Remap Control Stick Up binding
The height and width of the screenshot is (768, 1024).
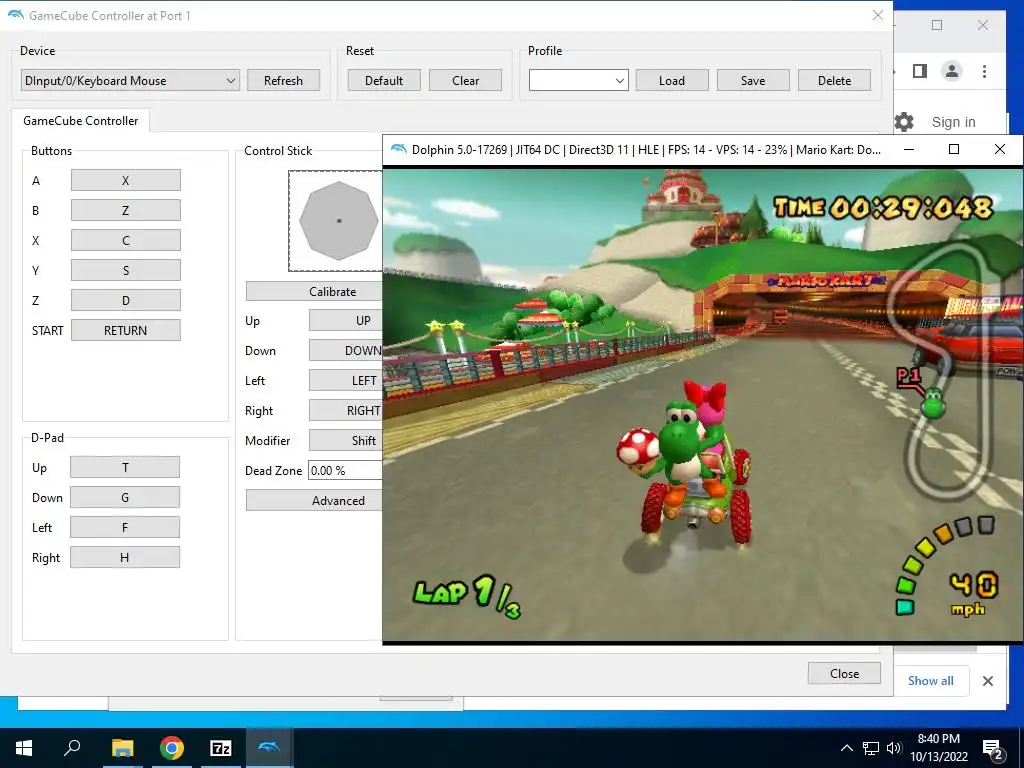[x=346, y=321]
